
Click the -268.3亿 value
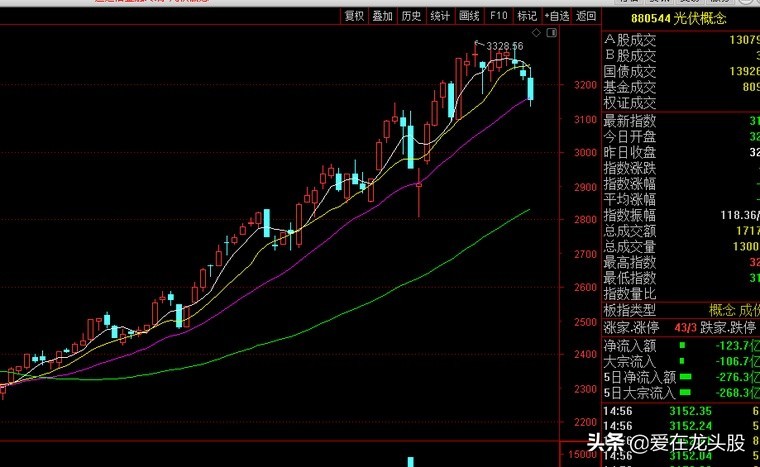pos(737,392)
